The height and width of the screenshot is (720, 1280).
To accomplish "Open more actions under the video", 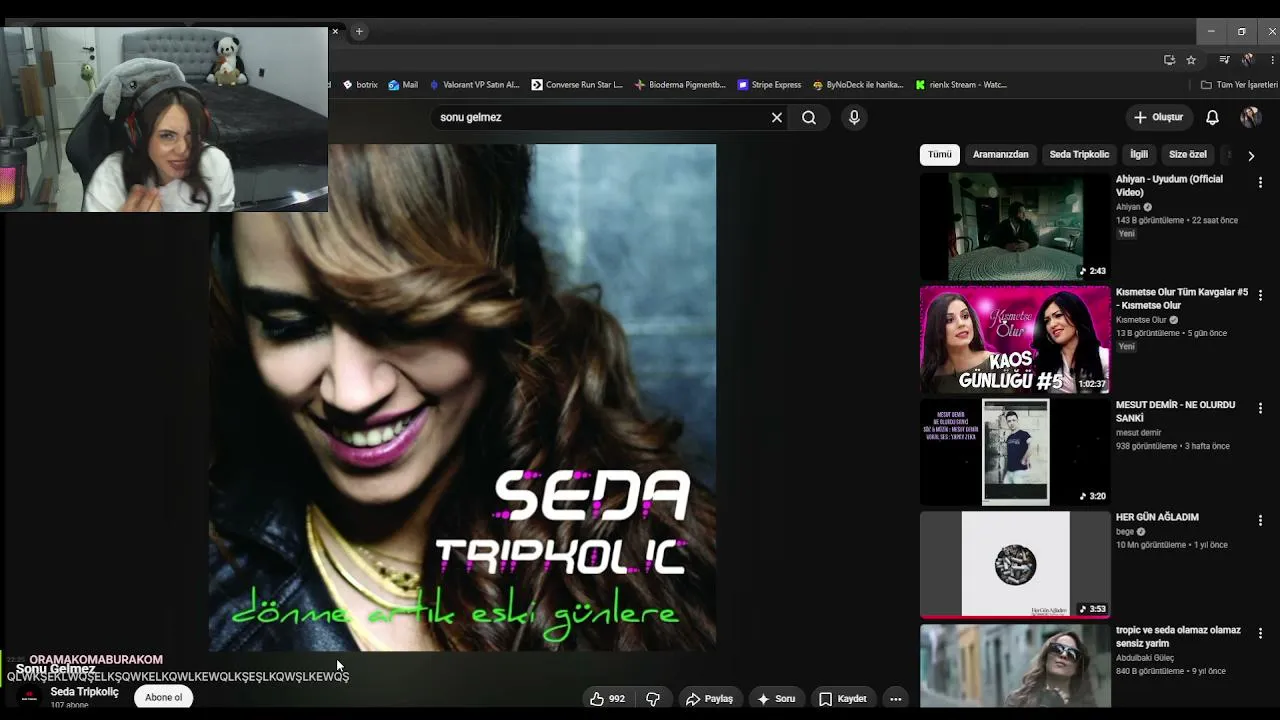I will [896, 699].
